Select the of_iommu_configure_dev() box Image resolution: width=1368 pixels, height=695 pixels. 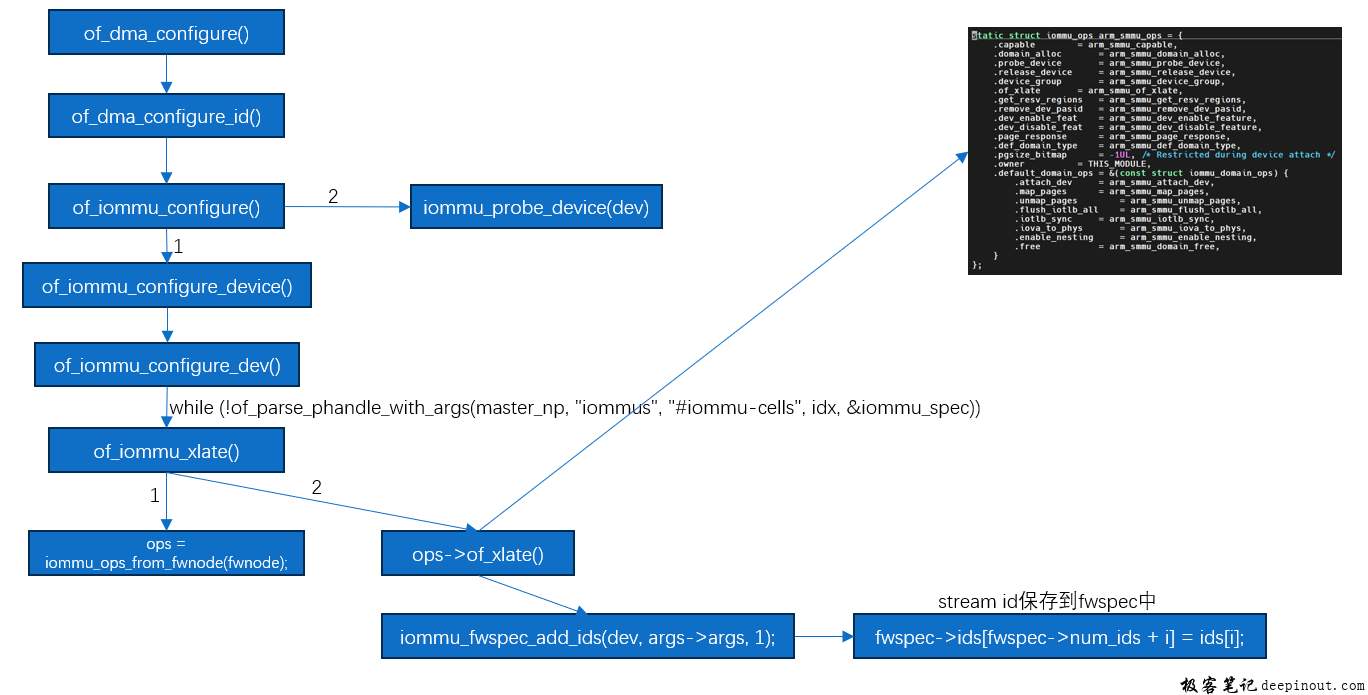pos(167,365)
